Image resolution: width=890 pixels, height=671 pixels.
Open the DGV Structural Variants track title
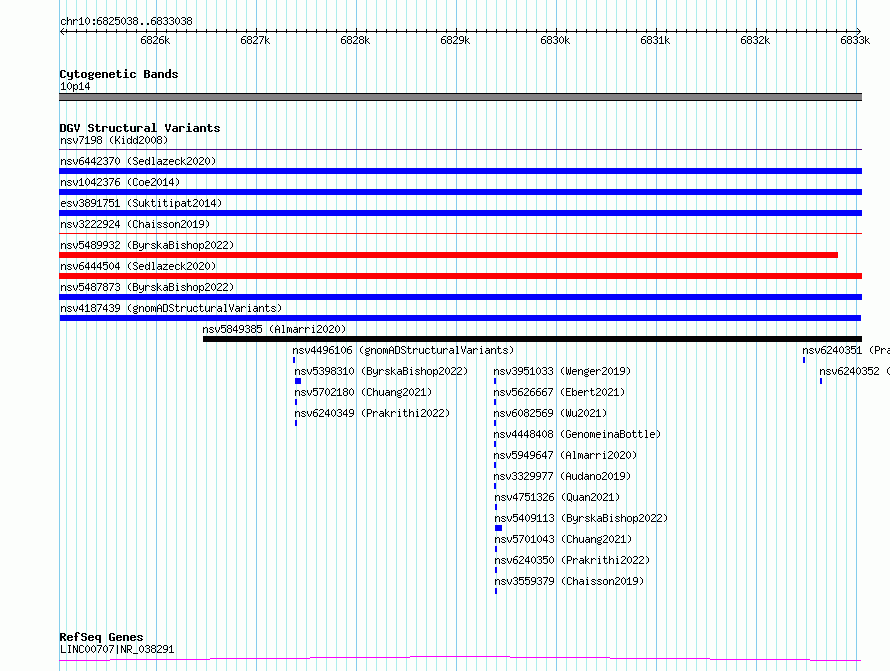(140, 128)
